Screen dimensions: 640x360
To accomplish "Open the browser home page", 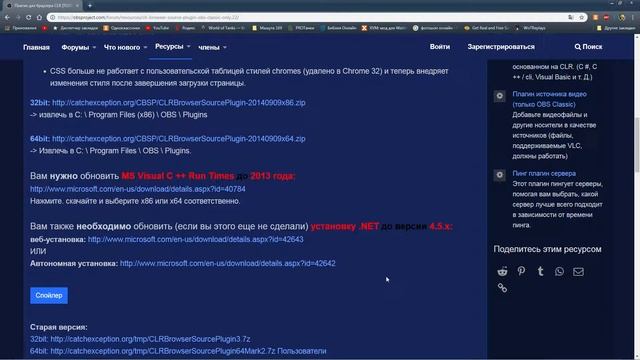I will 39,18.
